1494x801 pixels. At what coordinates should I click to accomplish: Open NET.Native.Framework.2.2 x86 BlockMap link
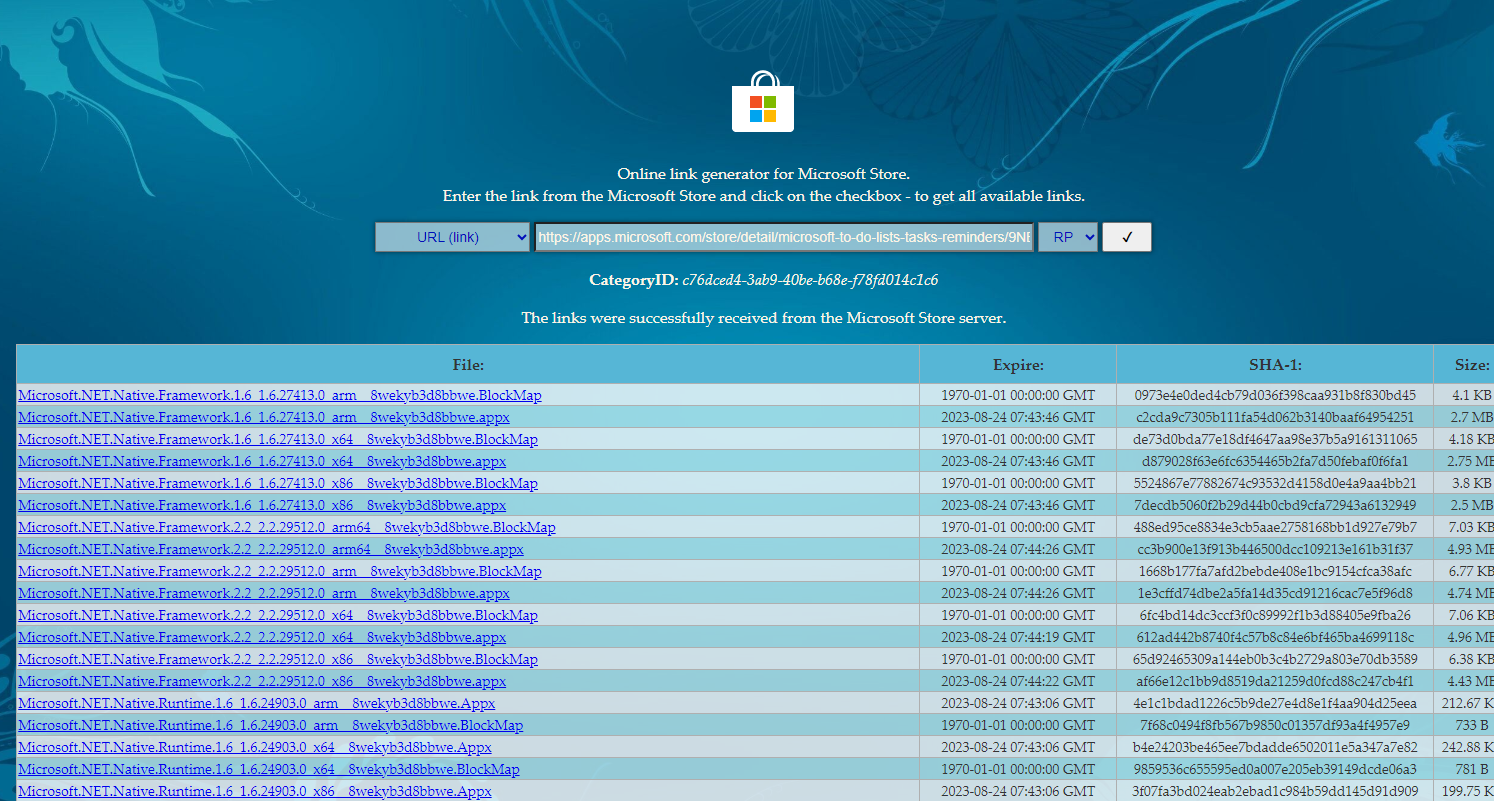click(277, 659)
